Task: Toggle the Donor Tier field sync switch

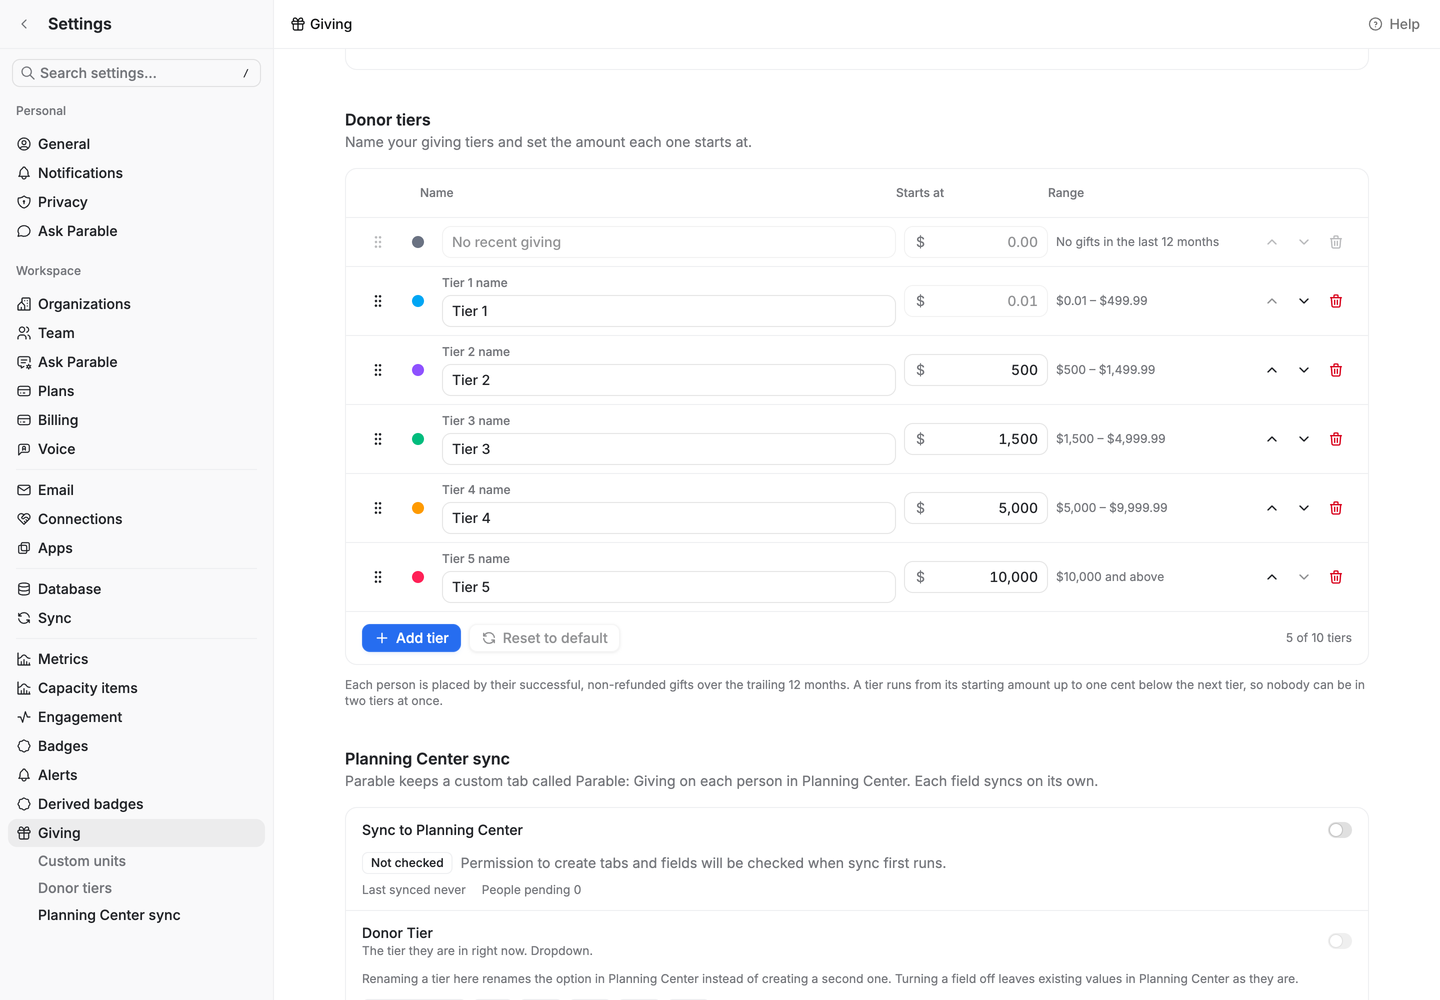Action: (1340, 941)
